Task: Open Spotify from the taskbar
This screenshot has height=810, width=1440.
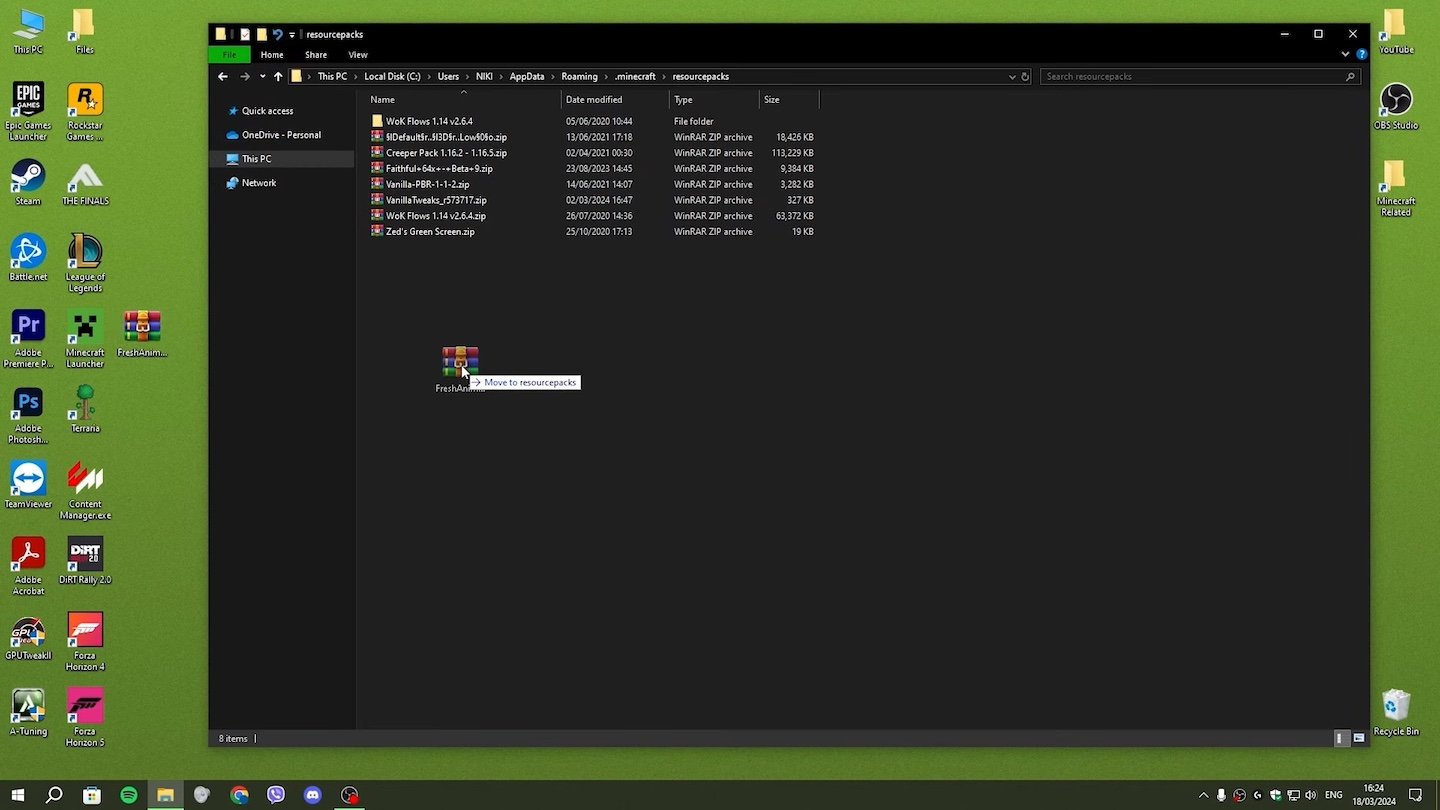Action: point(129,795)
